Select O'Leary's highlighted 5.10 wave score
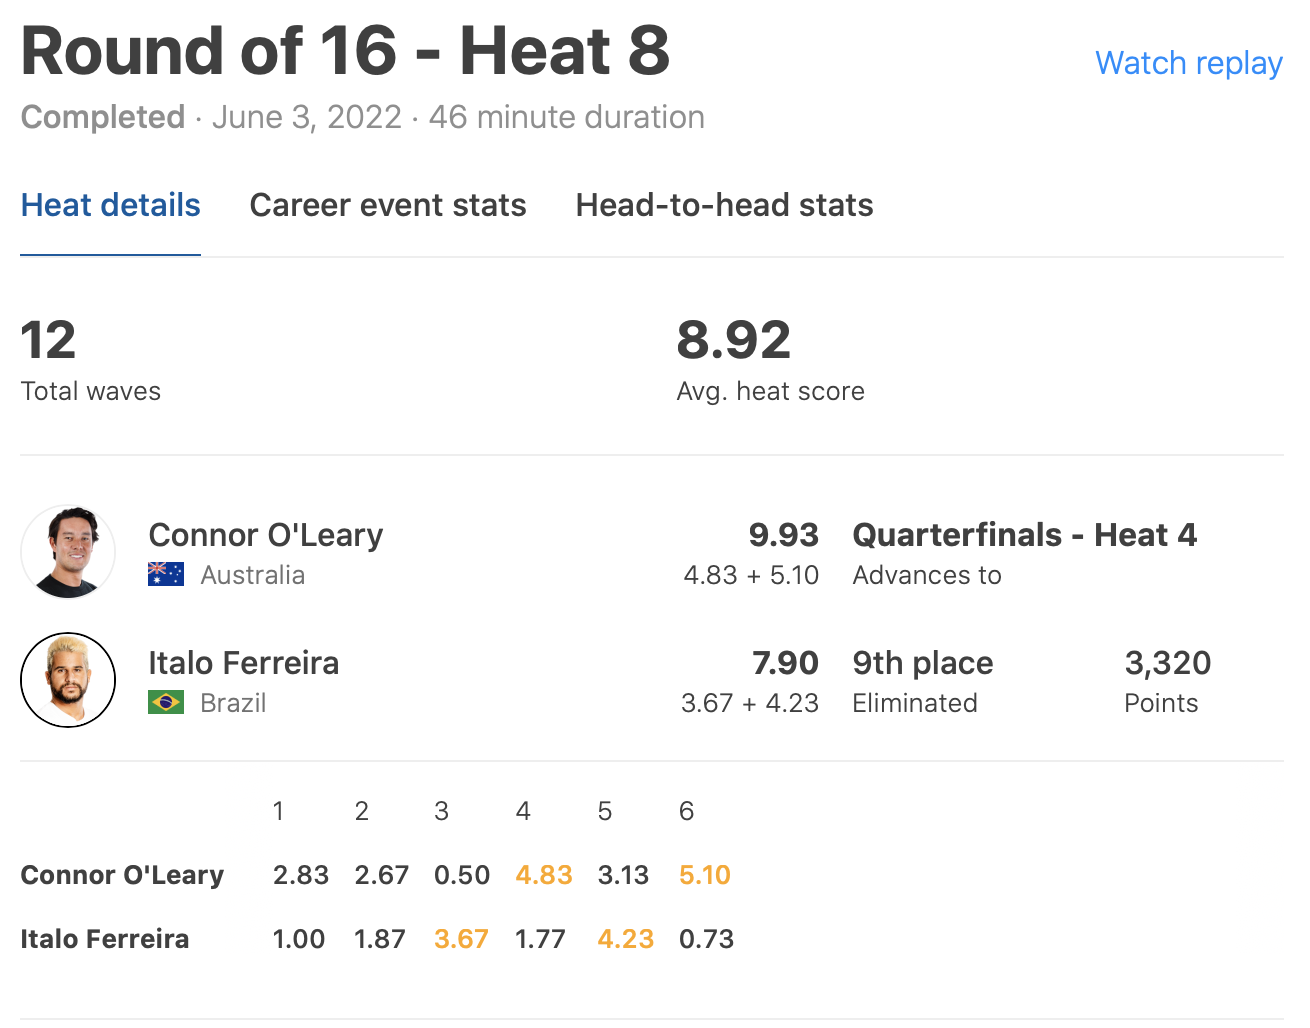This screenshot has height=1028, width=1310. (x=704, y=875)
